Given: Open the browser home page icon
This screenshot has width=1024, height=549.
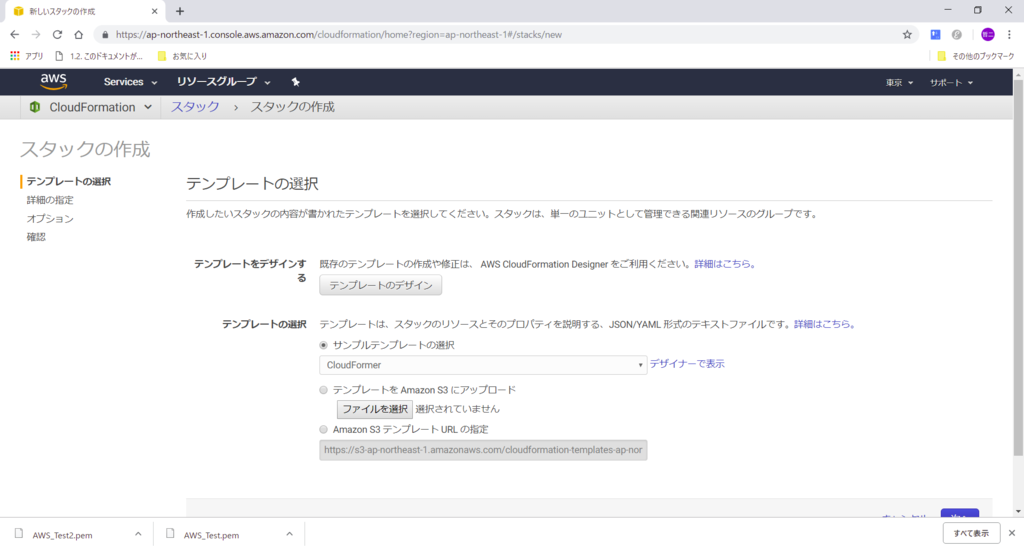Looking at the screenshot, I should click(x=78, y=35).
